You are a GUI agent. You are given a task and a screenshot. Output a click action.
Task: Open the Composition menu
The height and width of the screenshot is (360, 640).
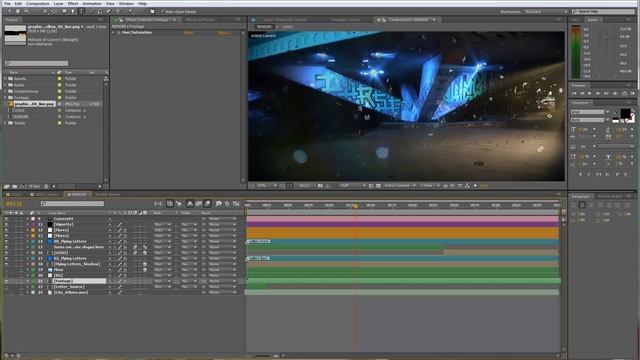[x=38, y=4]
